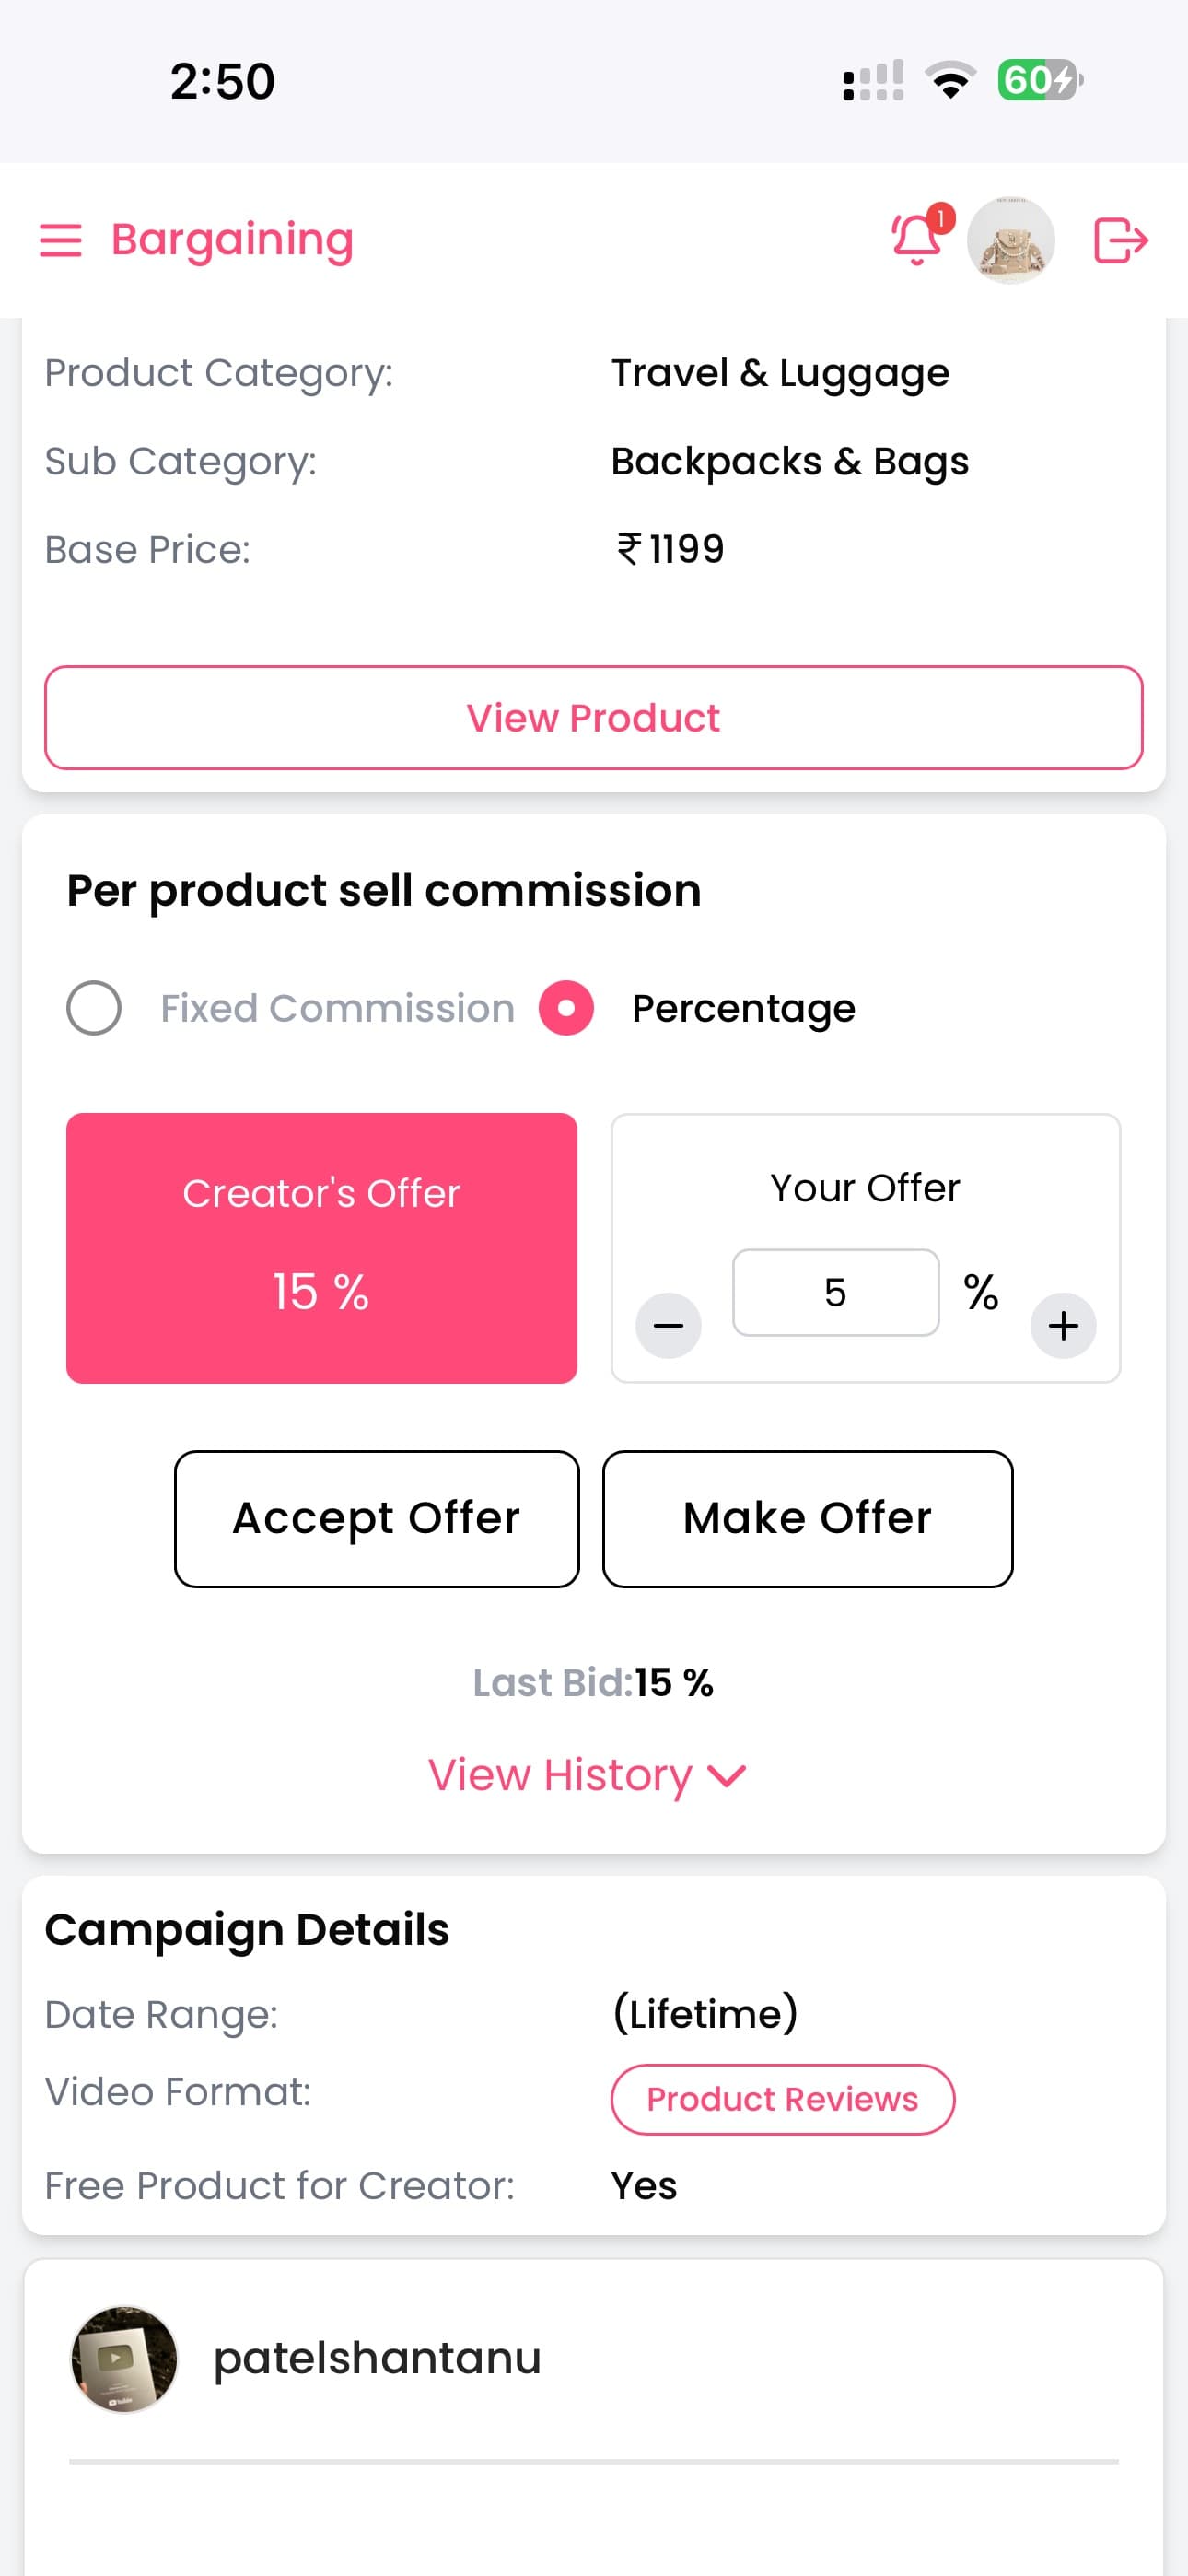Click the Your Offer percentage field
The image size is (1188, 2576).
835,1292
